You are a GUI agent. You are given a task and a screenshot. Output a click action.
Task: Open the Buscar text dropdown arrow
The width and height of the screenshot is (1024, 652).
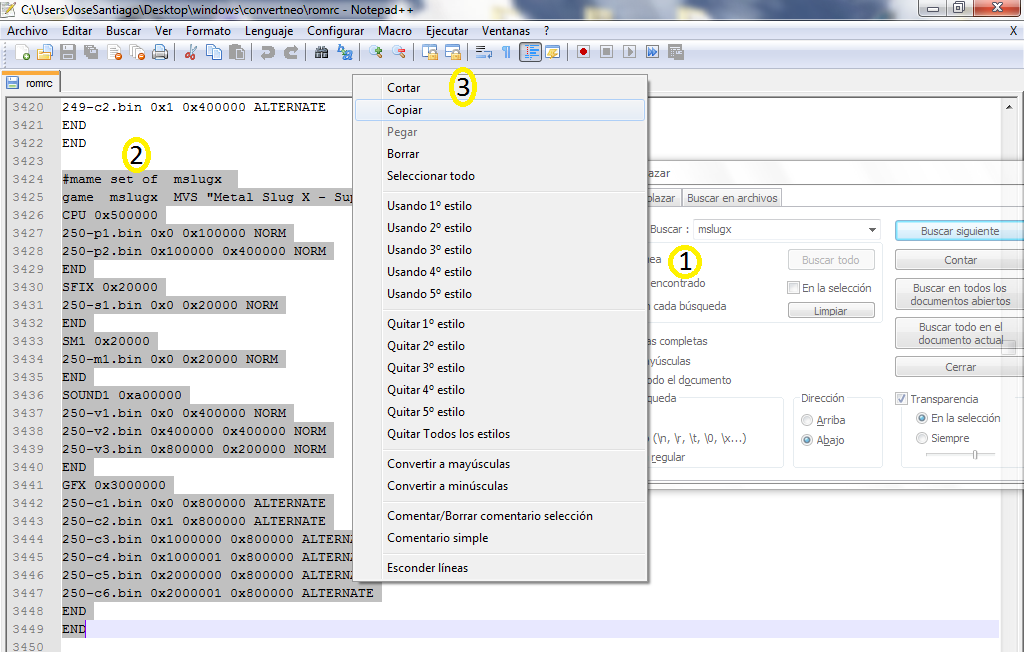click(872, 229)
